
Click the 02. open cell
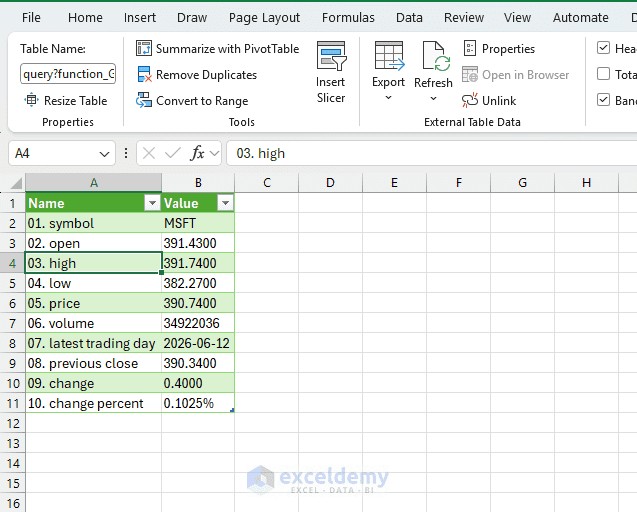click(x=94, y=243)
